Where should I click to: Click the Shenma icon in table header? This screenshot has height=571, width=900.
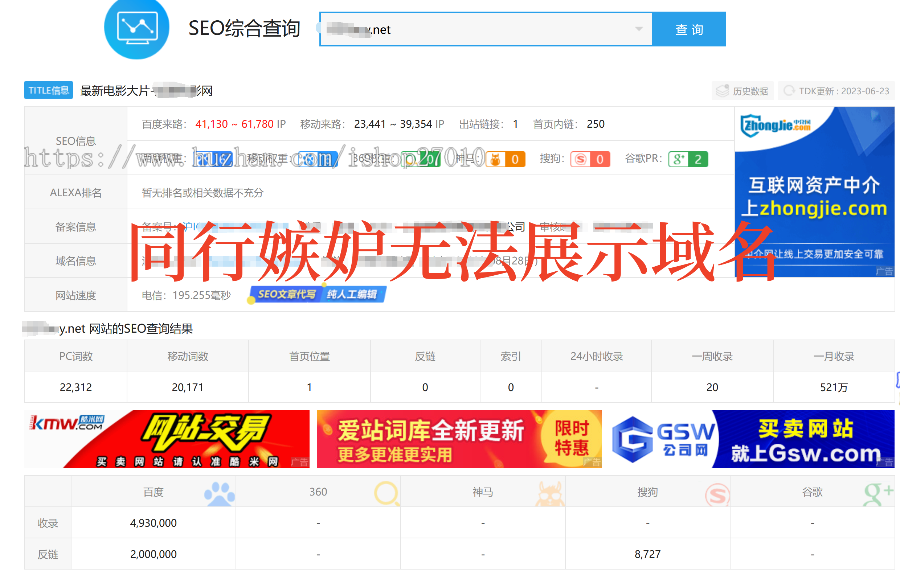click(x=550, y=494)
